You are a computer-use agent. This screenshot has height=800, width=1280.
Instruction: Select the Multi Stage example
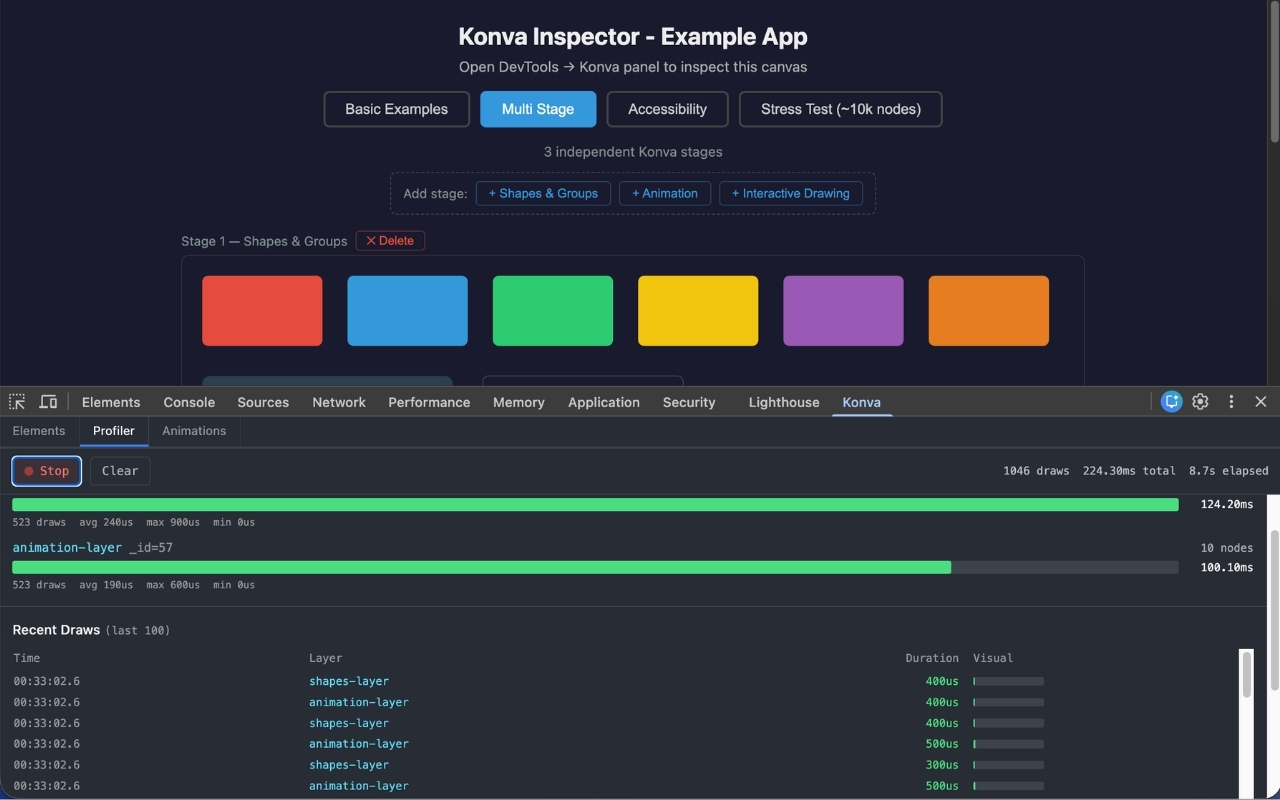538,109
